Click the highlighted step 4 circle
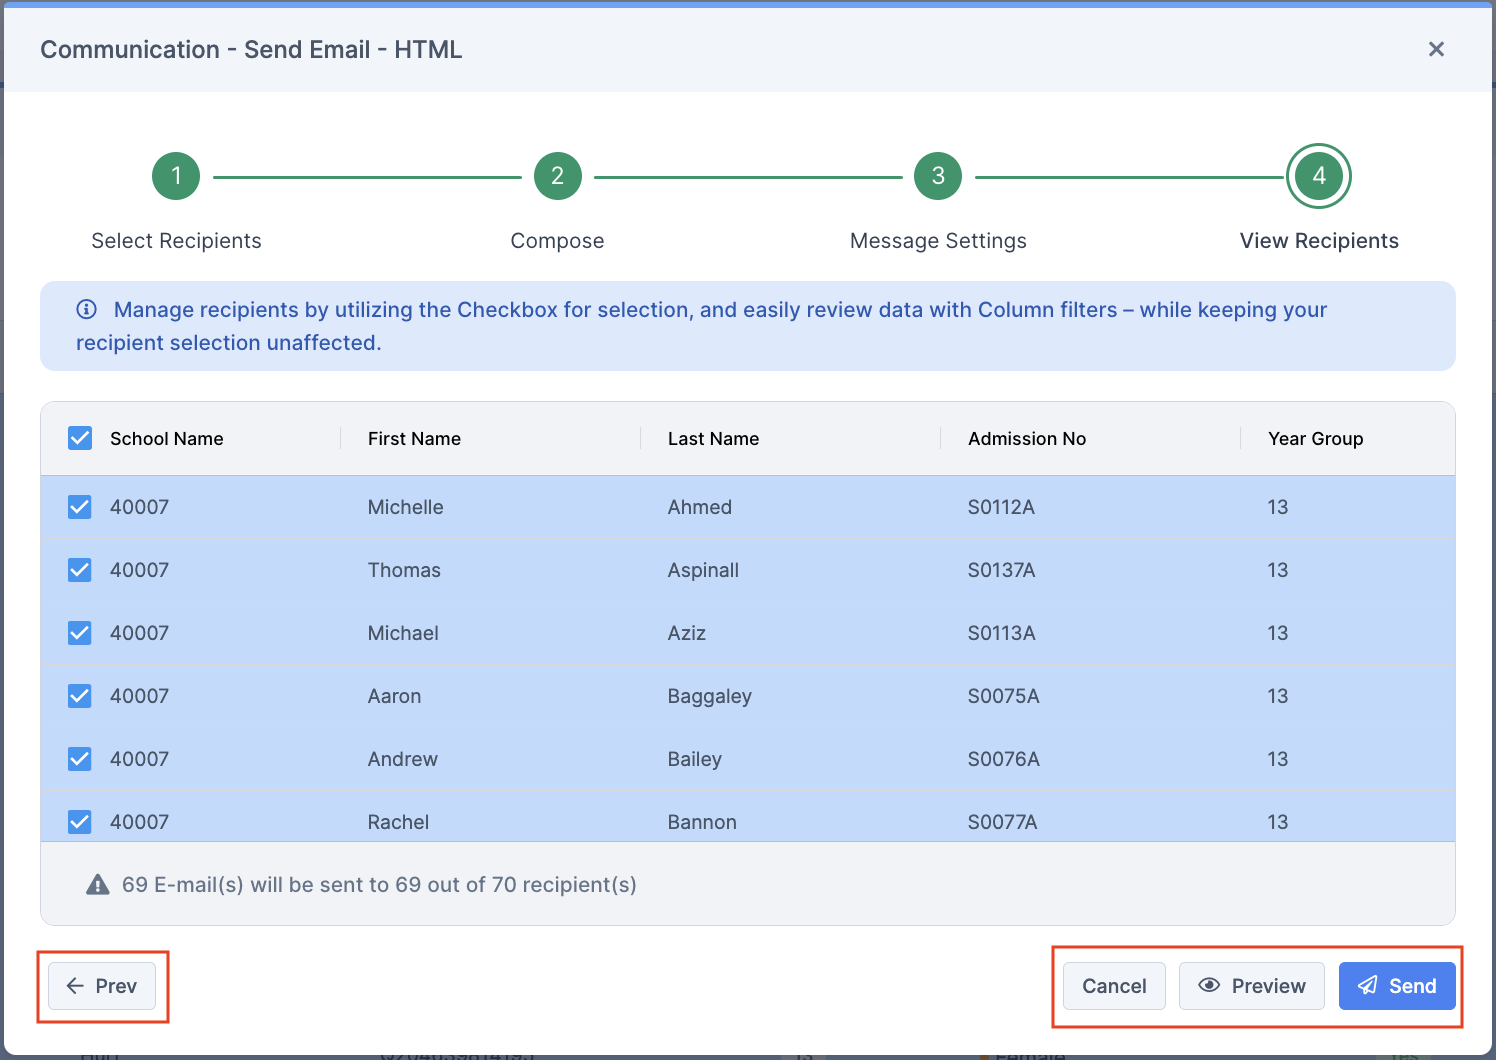Viewport: 1496px width, 1060px height. click(1318, 176)
